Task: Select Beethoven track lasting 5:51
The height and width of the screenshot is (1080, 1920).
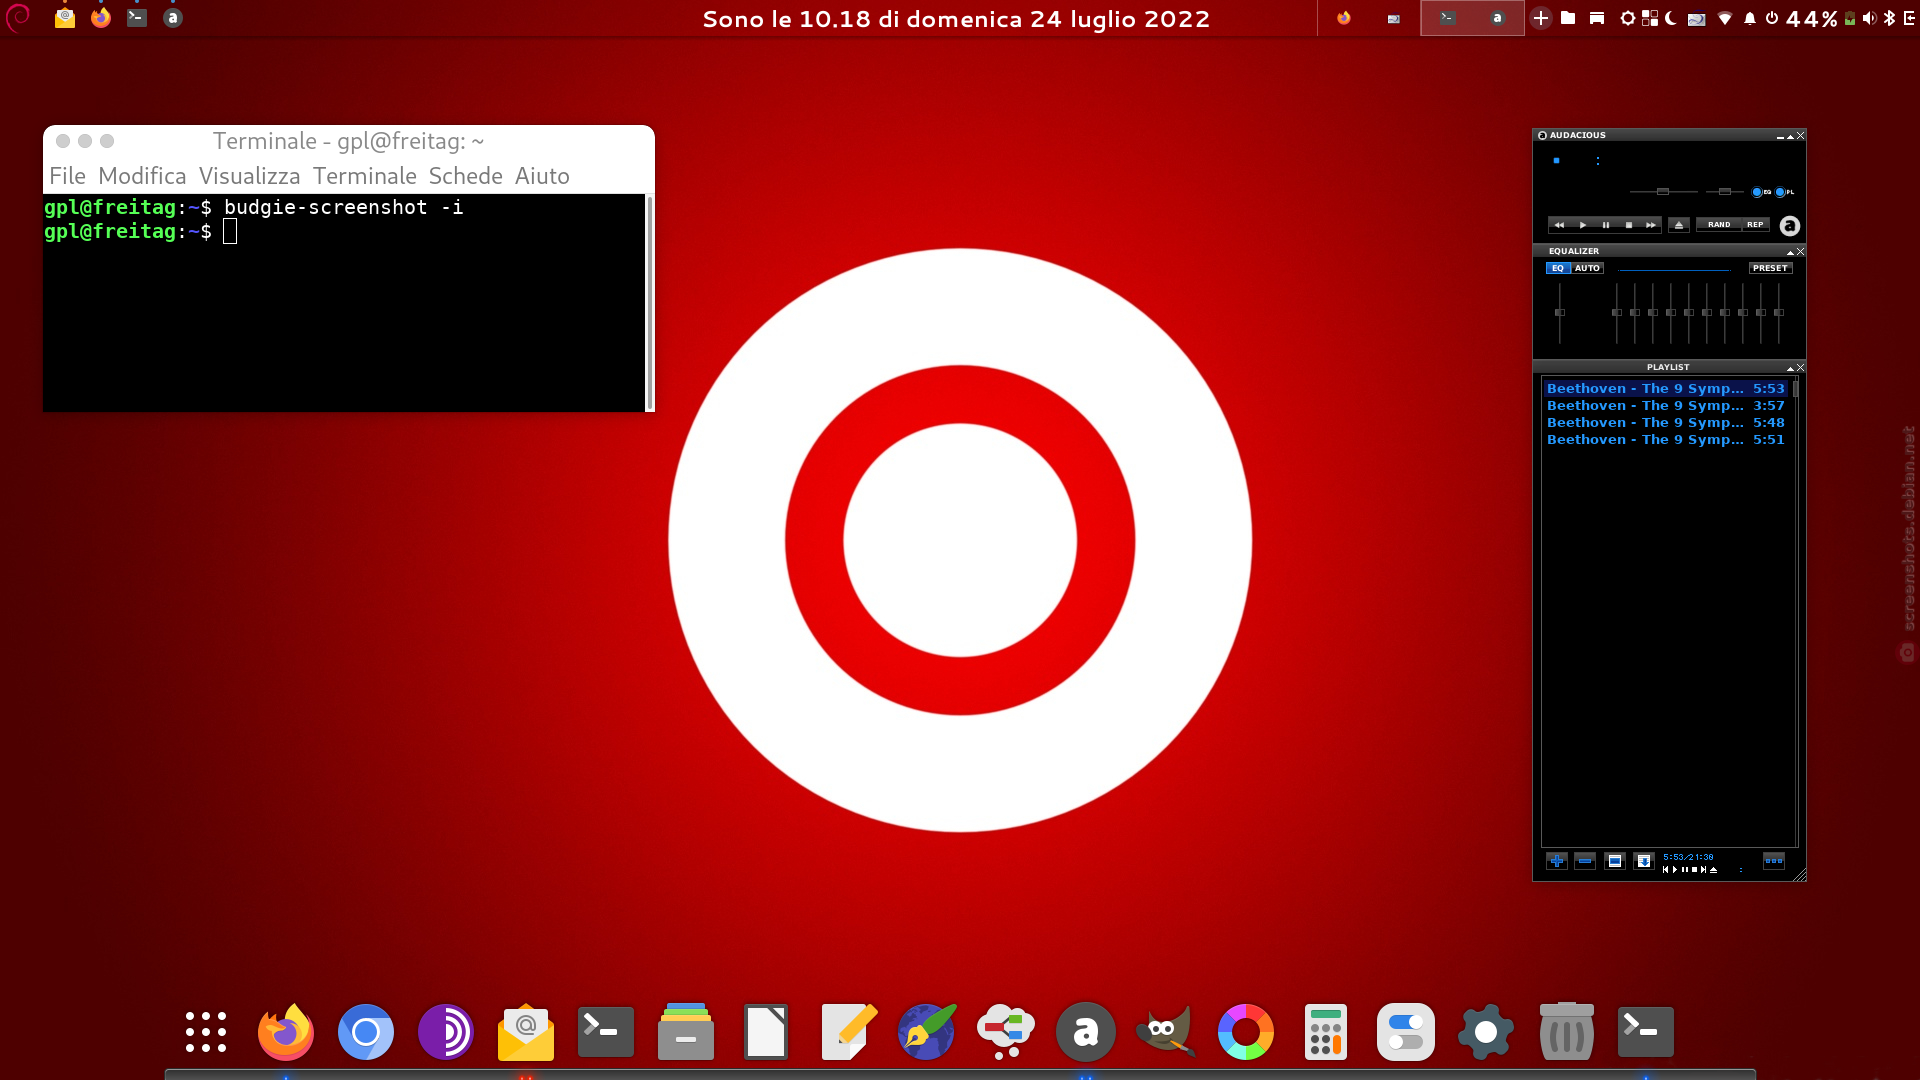Action: point(1666,440)
